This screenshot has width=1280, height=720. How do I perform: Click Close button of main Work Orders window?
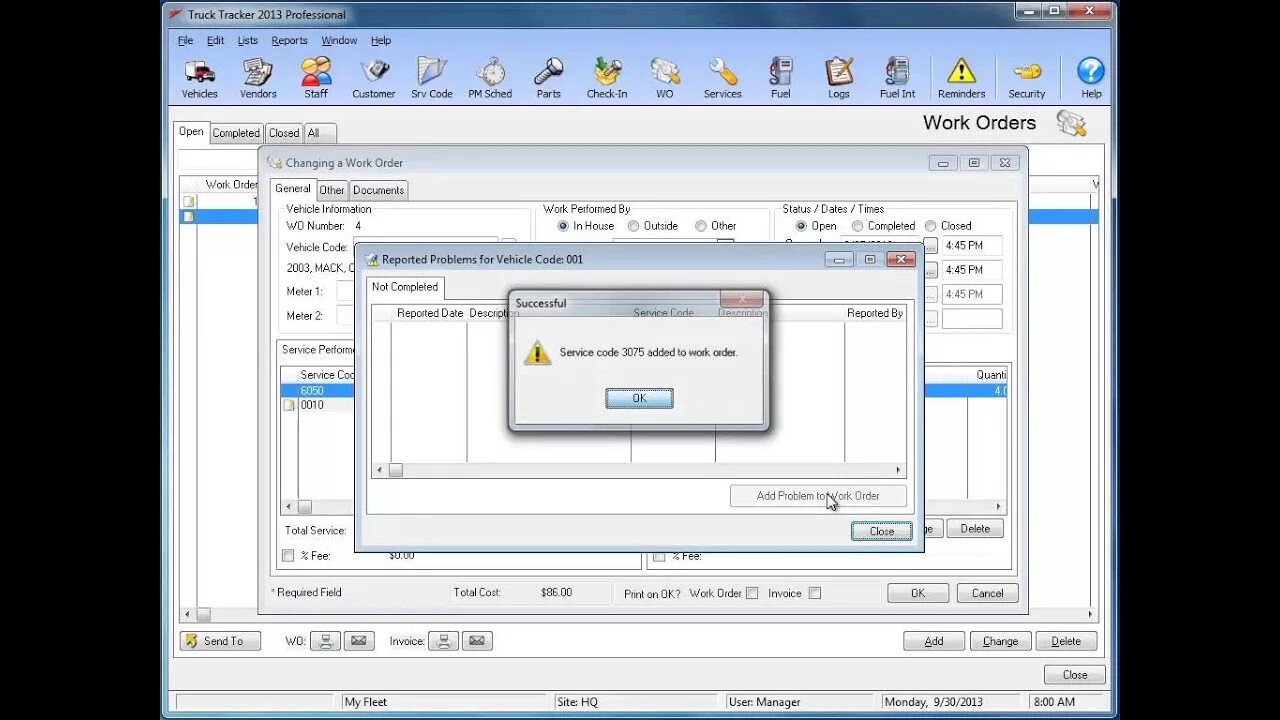(1075, 675)
